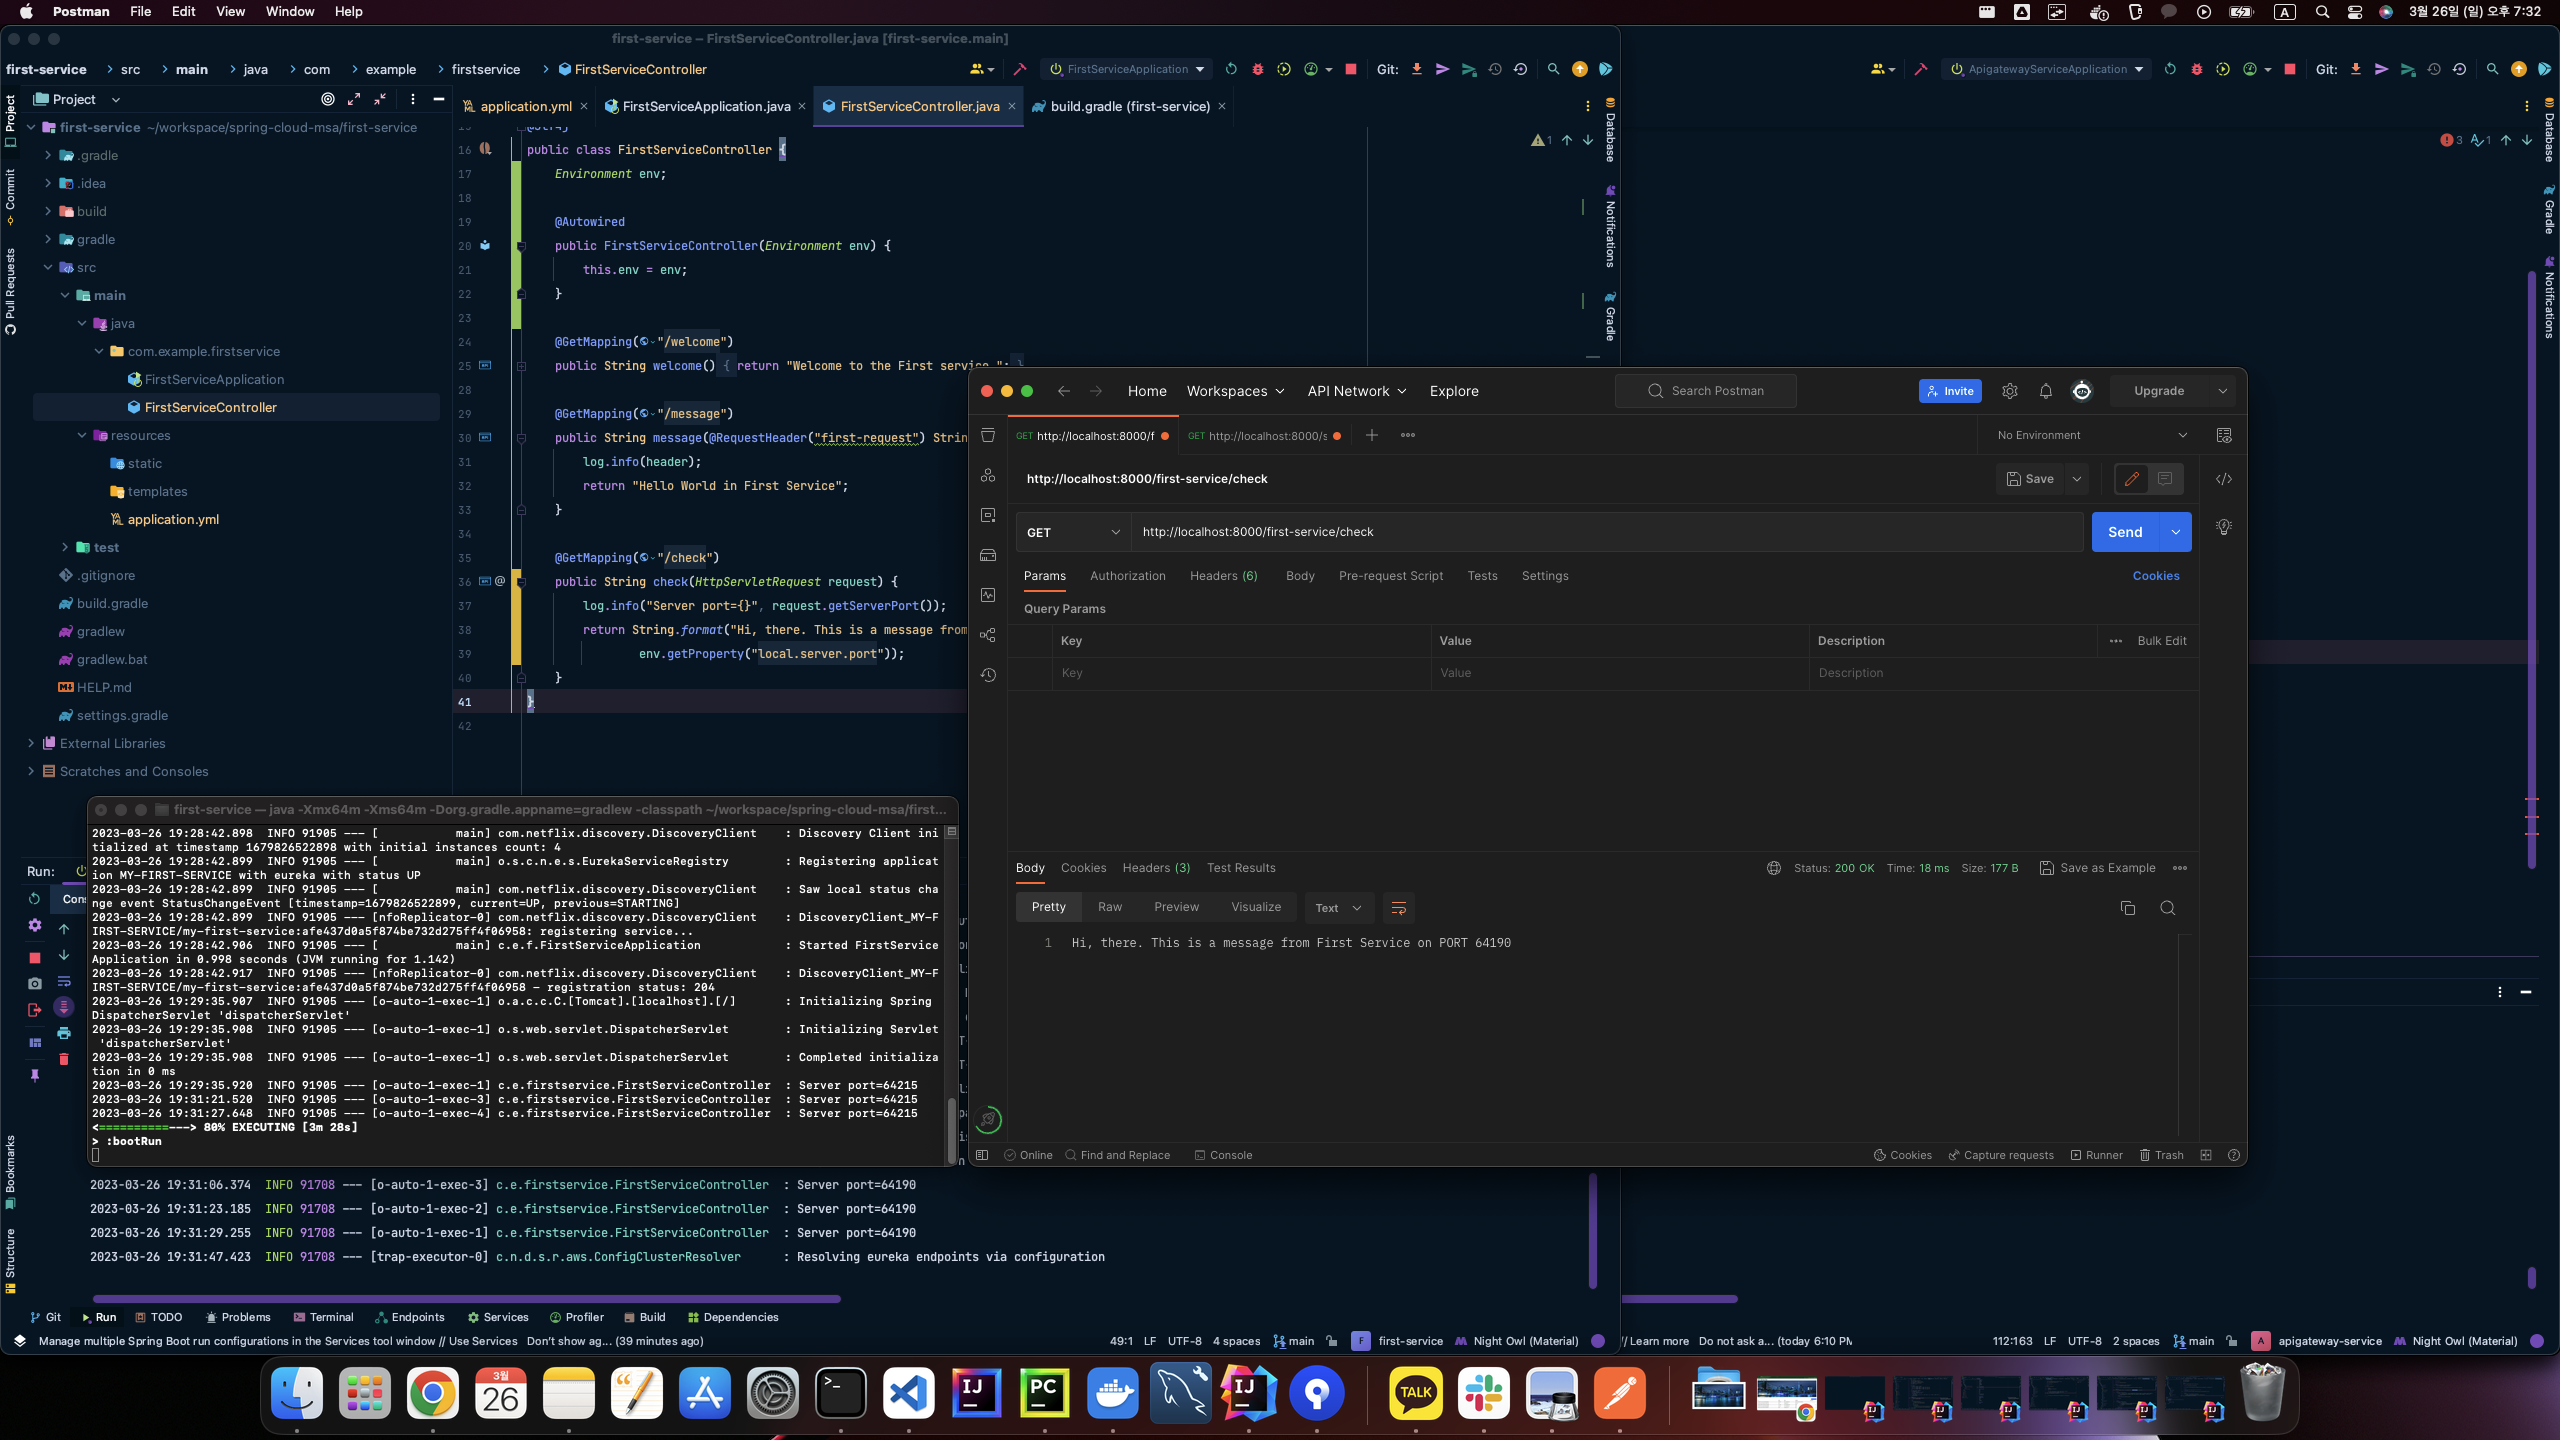The height and width of the screenshot is (1440, 2560).
Task: Click the request URL input field
Action: [1600, 532]
